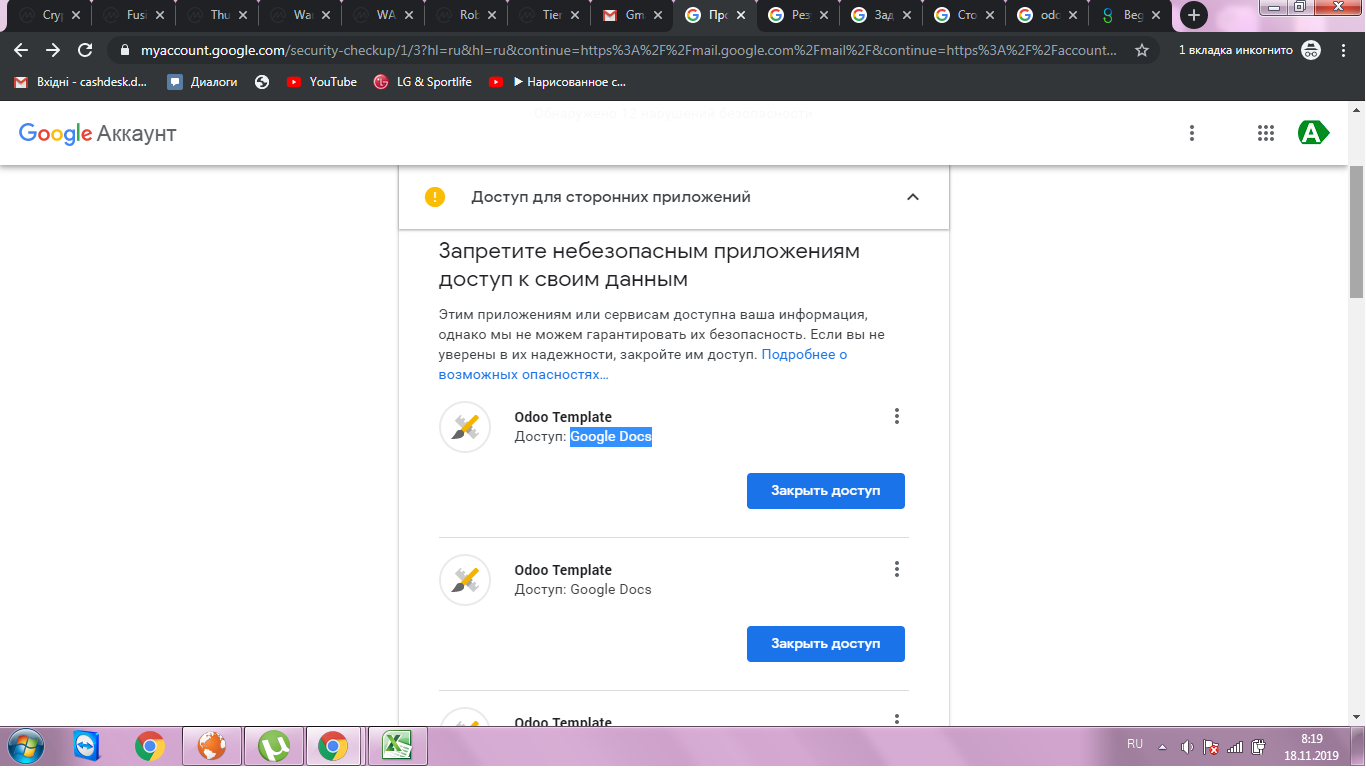This screenshot has width=1366, height=768.
Task: Go forward with the browser forward arrow
Action: [x=53, y=50]
